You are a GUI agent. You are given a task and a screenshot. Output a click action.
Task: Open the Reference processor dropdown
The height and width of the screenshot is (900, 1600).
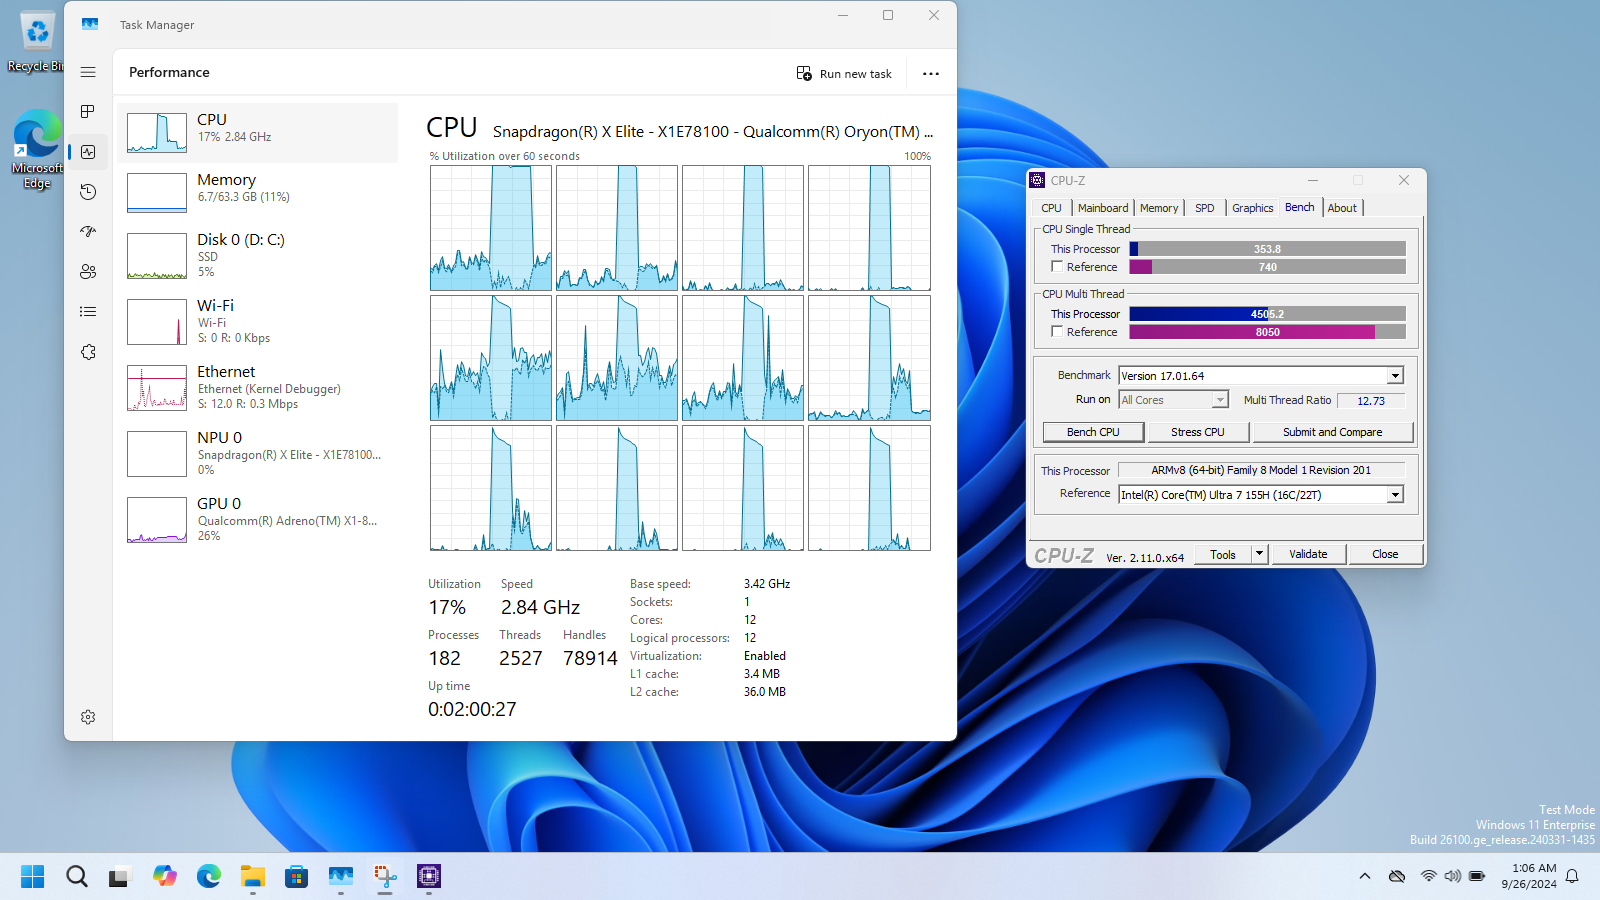coord(1395,495)
